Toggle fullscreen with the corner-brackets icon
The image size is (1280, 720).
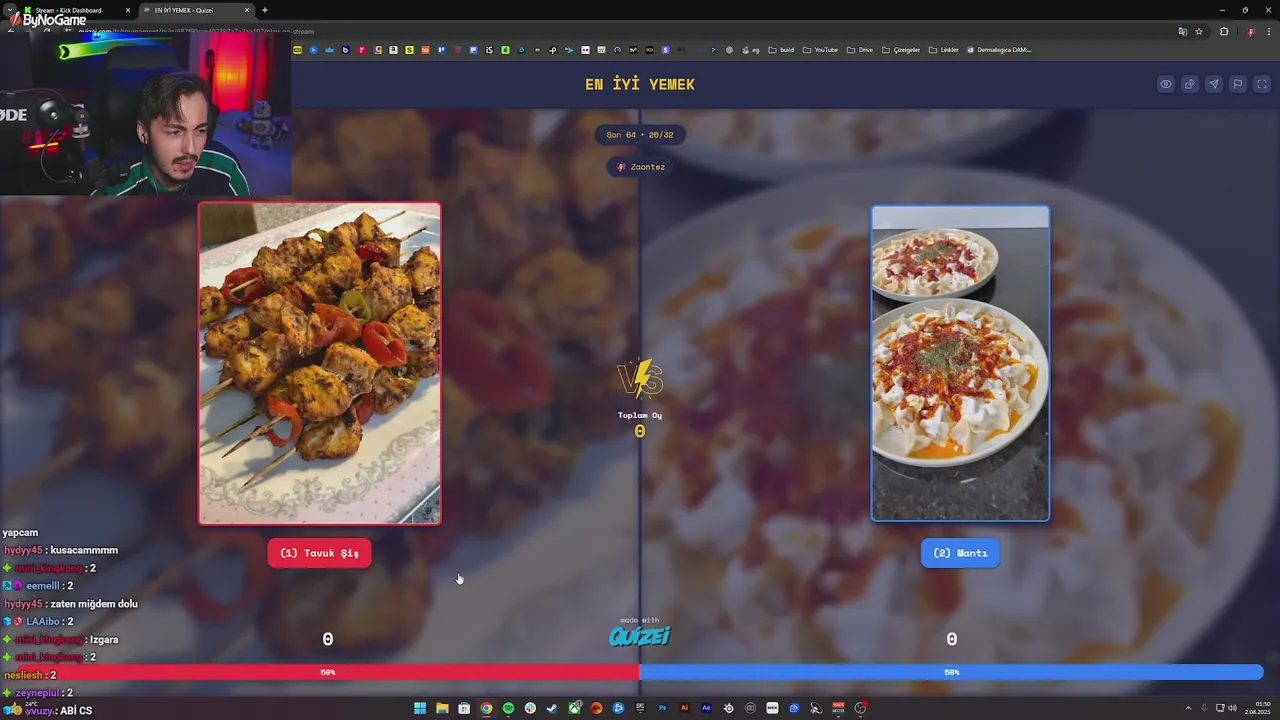pos(1262,84)
